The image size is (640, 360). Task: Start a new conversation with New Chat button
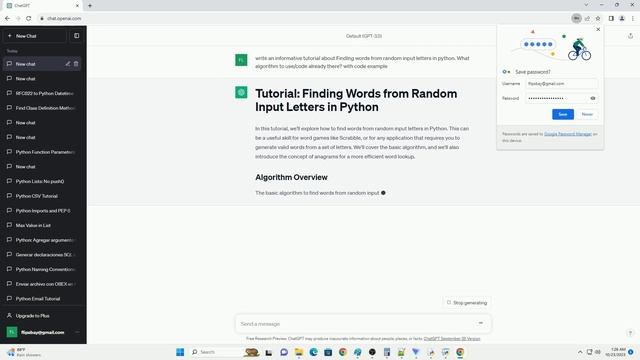tap(35, 36)
